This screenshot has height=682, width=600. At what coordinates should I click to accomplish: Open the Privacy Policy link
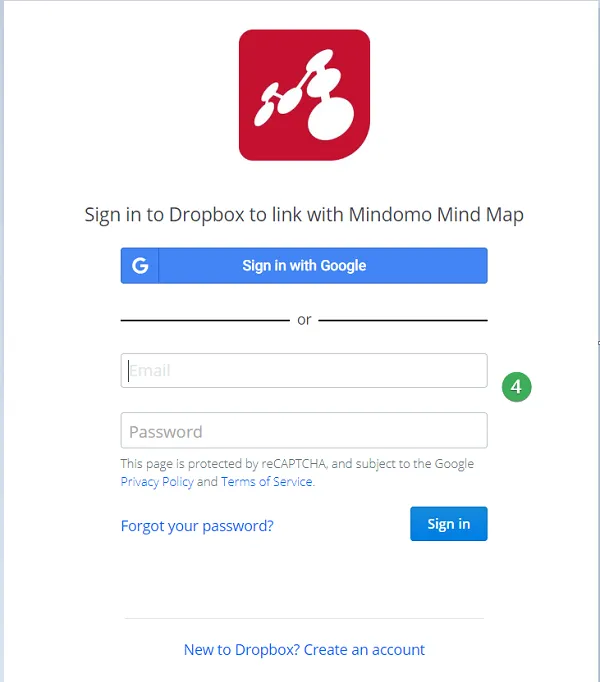157,482
